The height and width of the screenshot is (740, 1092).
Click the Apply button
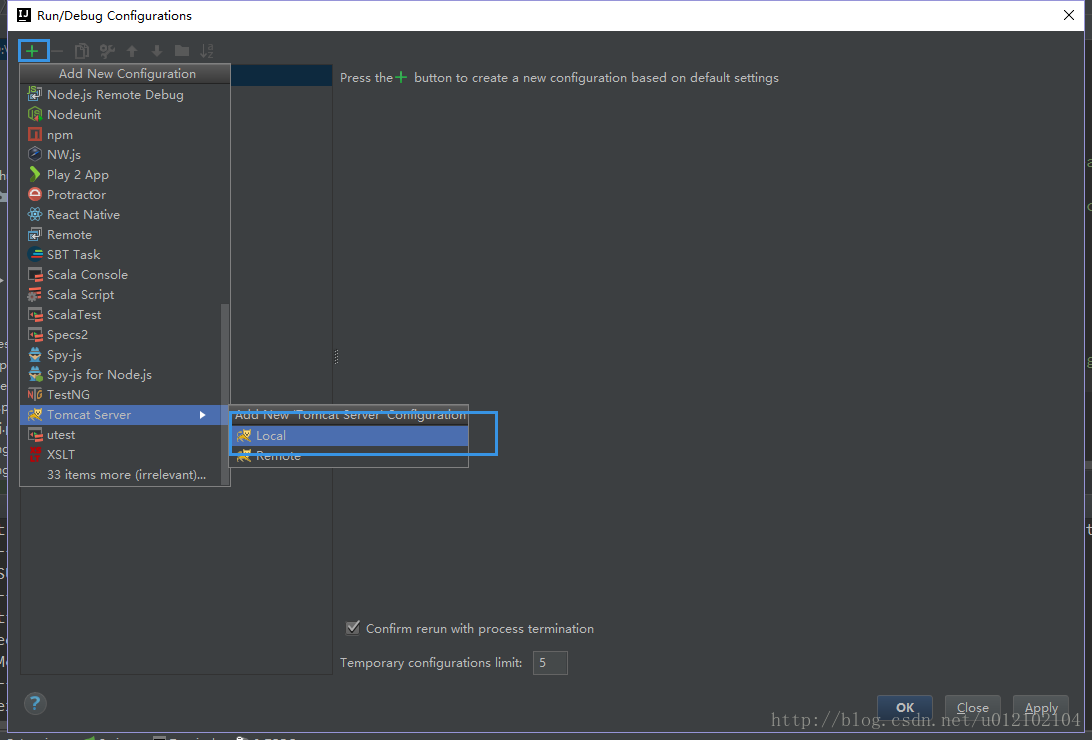point(1040,707)
